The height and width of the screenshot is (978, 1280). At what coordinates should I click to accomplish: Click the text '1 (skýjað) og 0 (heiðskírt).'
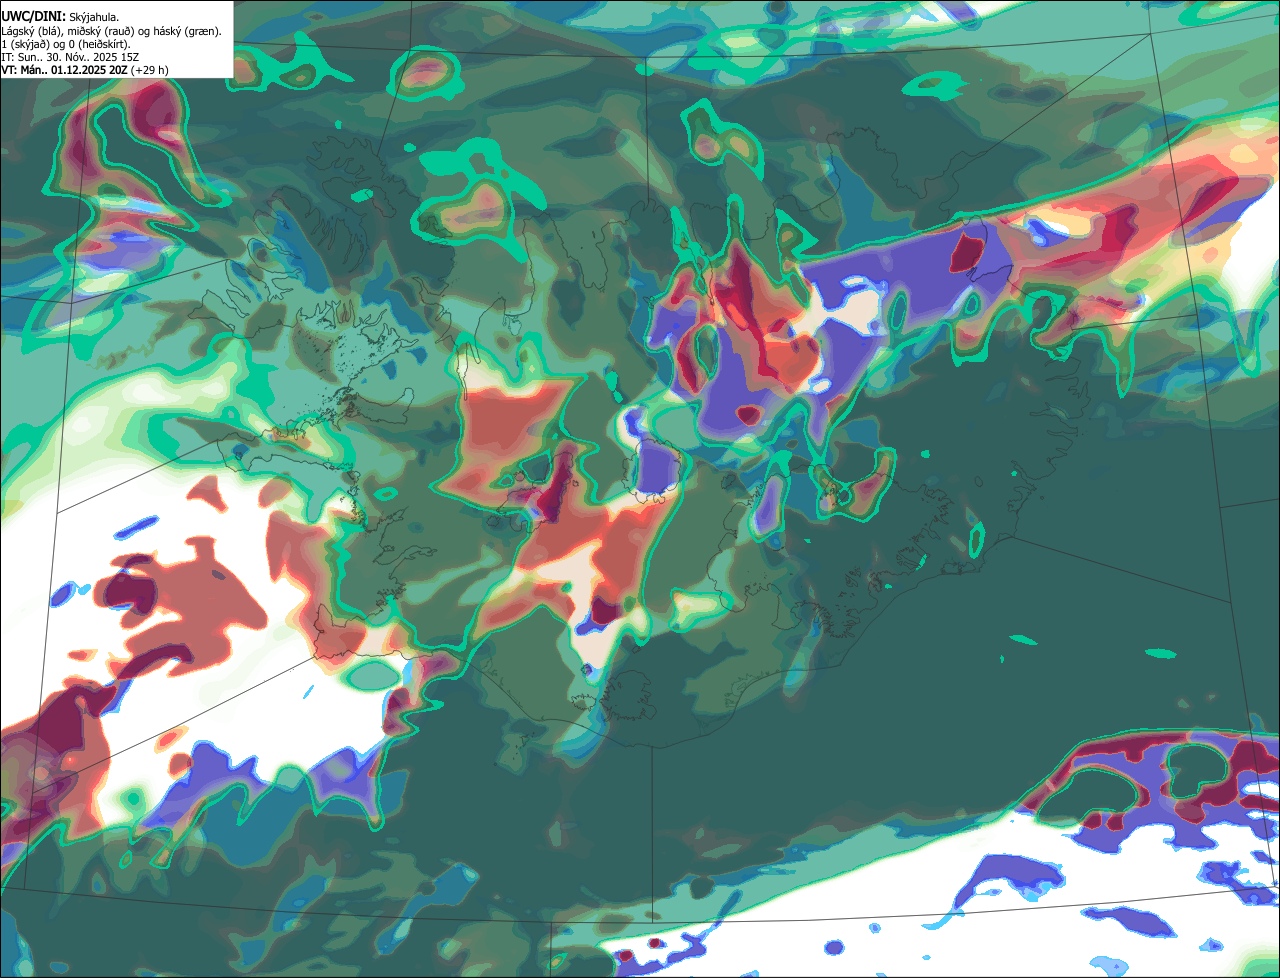(66, 44)
